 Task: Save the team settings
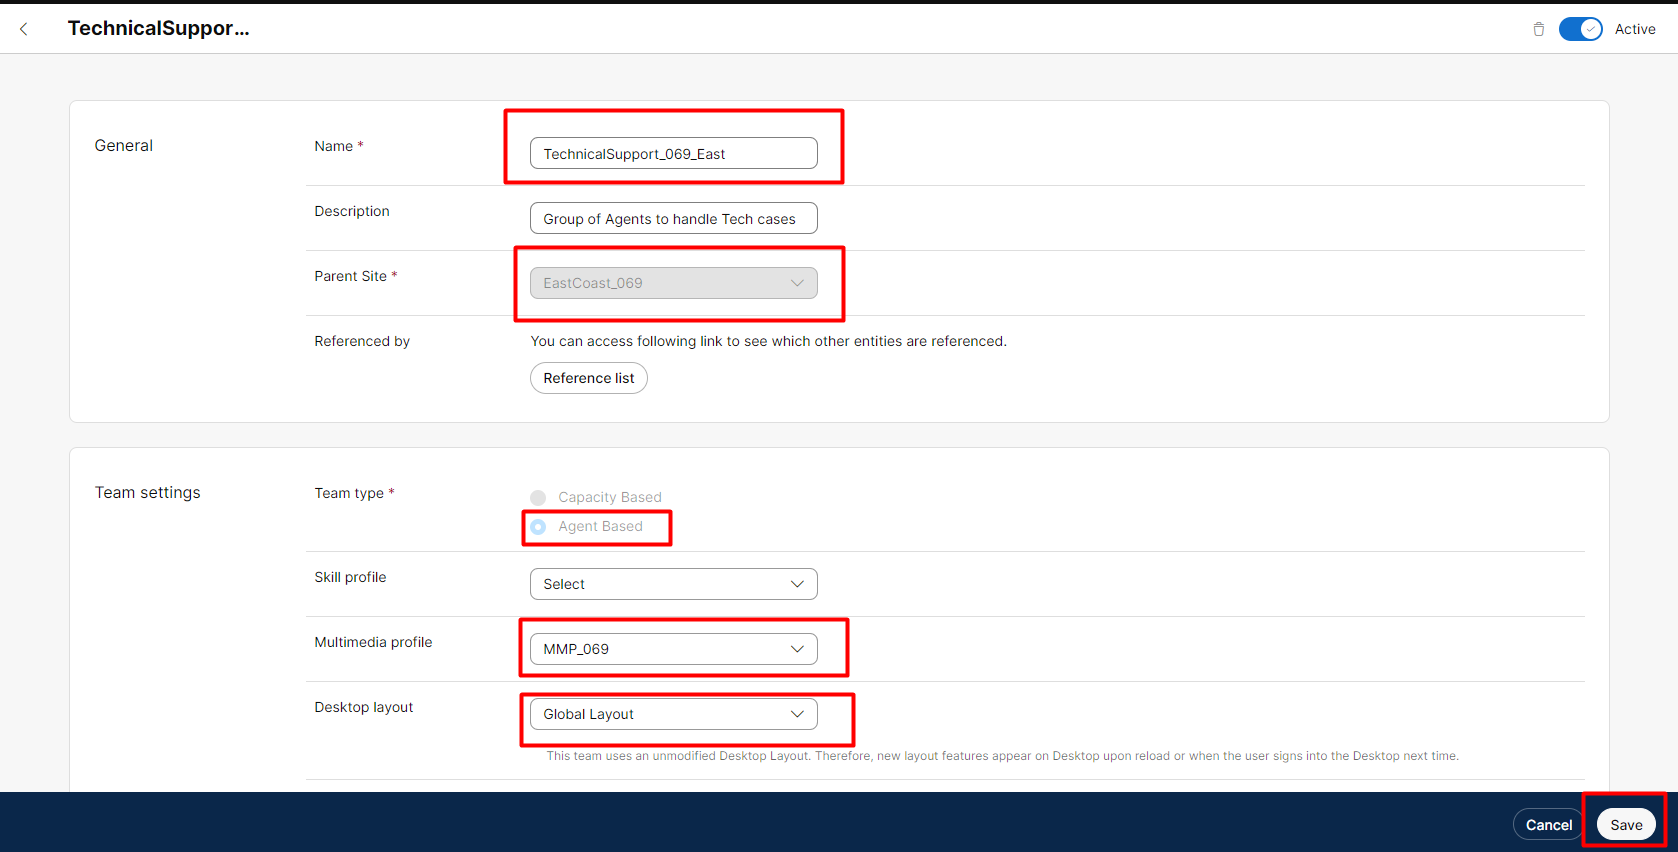[1626, 825]
